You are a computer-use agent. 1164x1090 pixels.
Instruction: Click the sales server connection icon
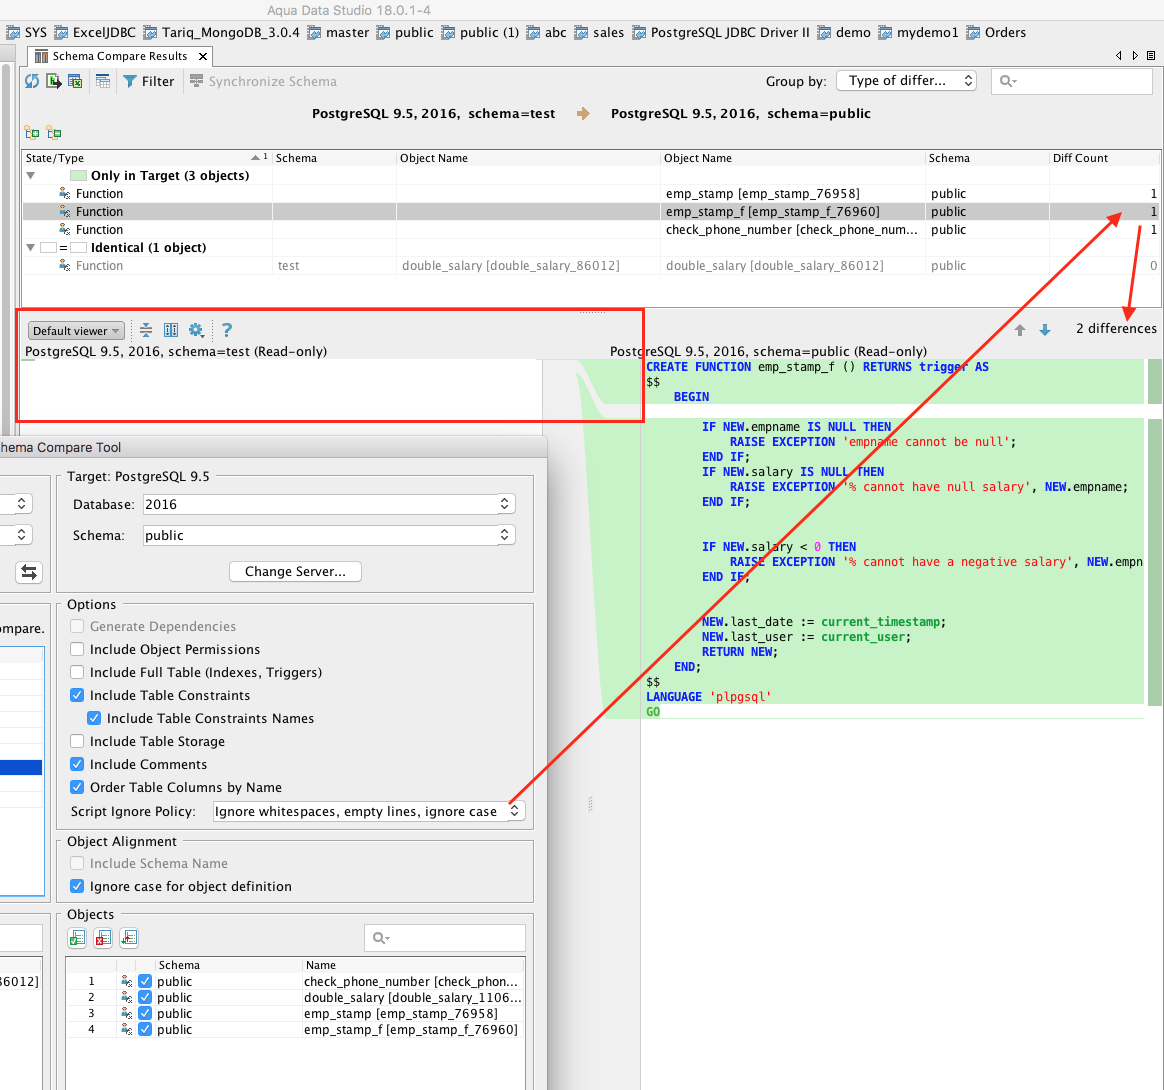[581, 33]
